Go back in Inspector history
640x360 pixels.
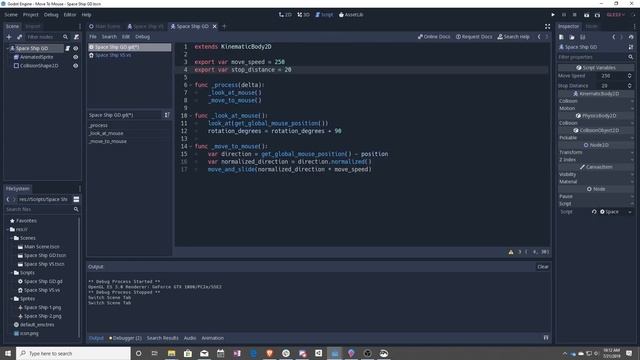click(613, 37)
